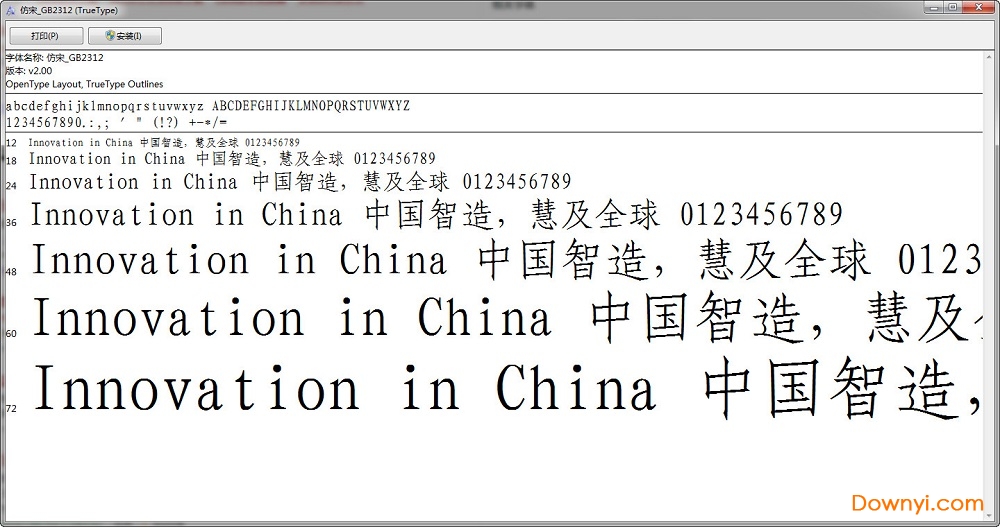Click the font file icon in title bar
Screen dimensions: 1000x527
(x=10, y=10)
